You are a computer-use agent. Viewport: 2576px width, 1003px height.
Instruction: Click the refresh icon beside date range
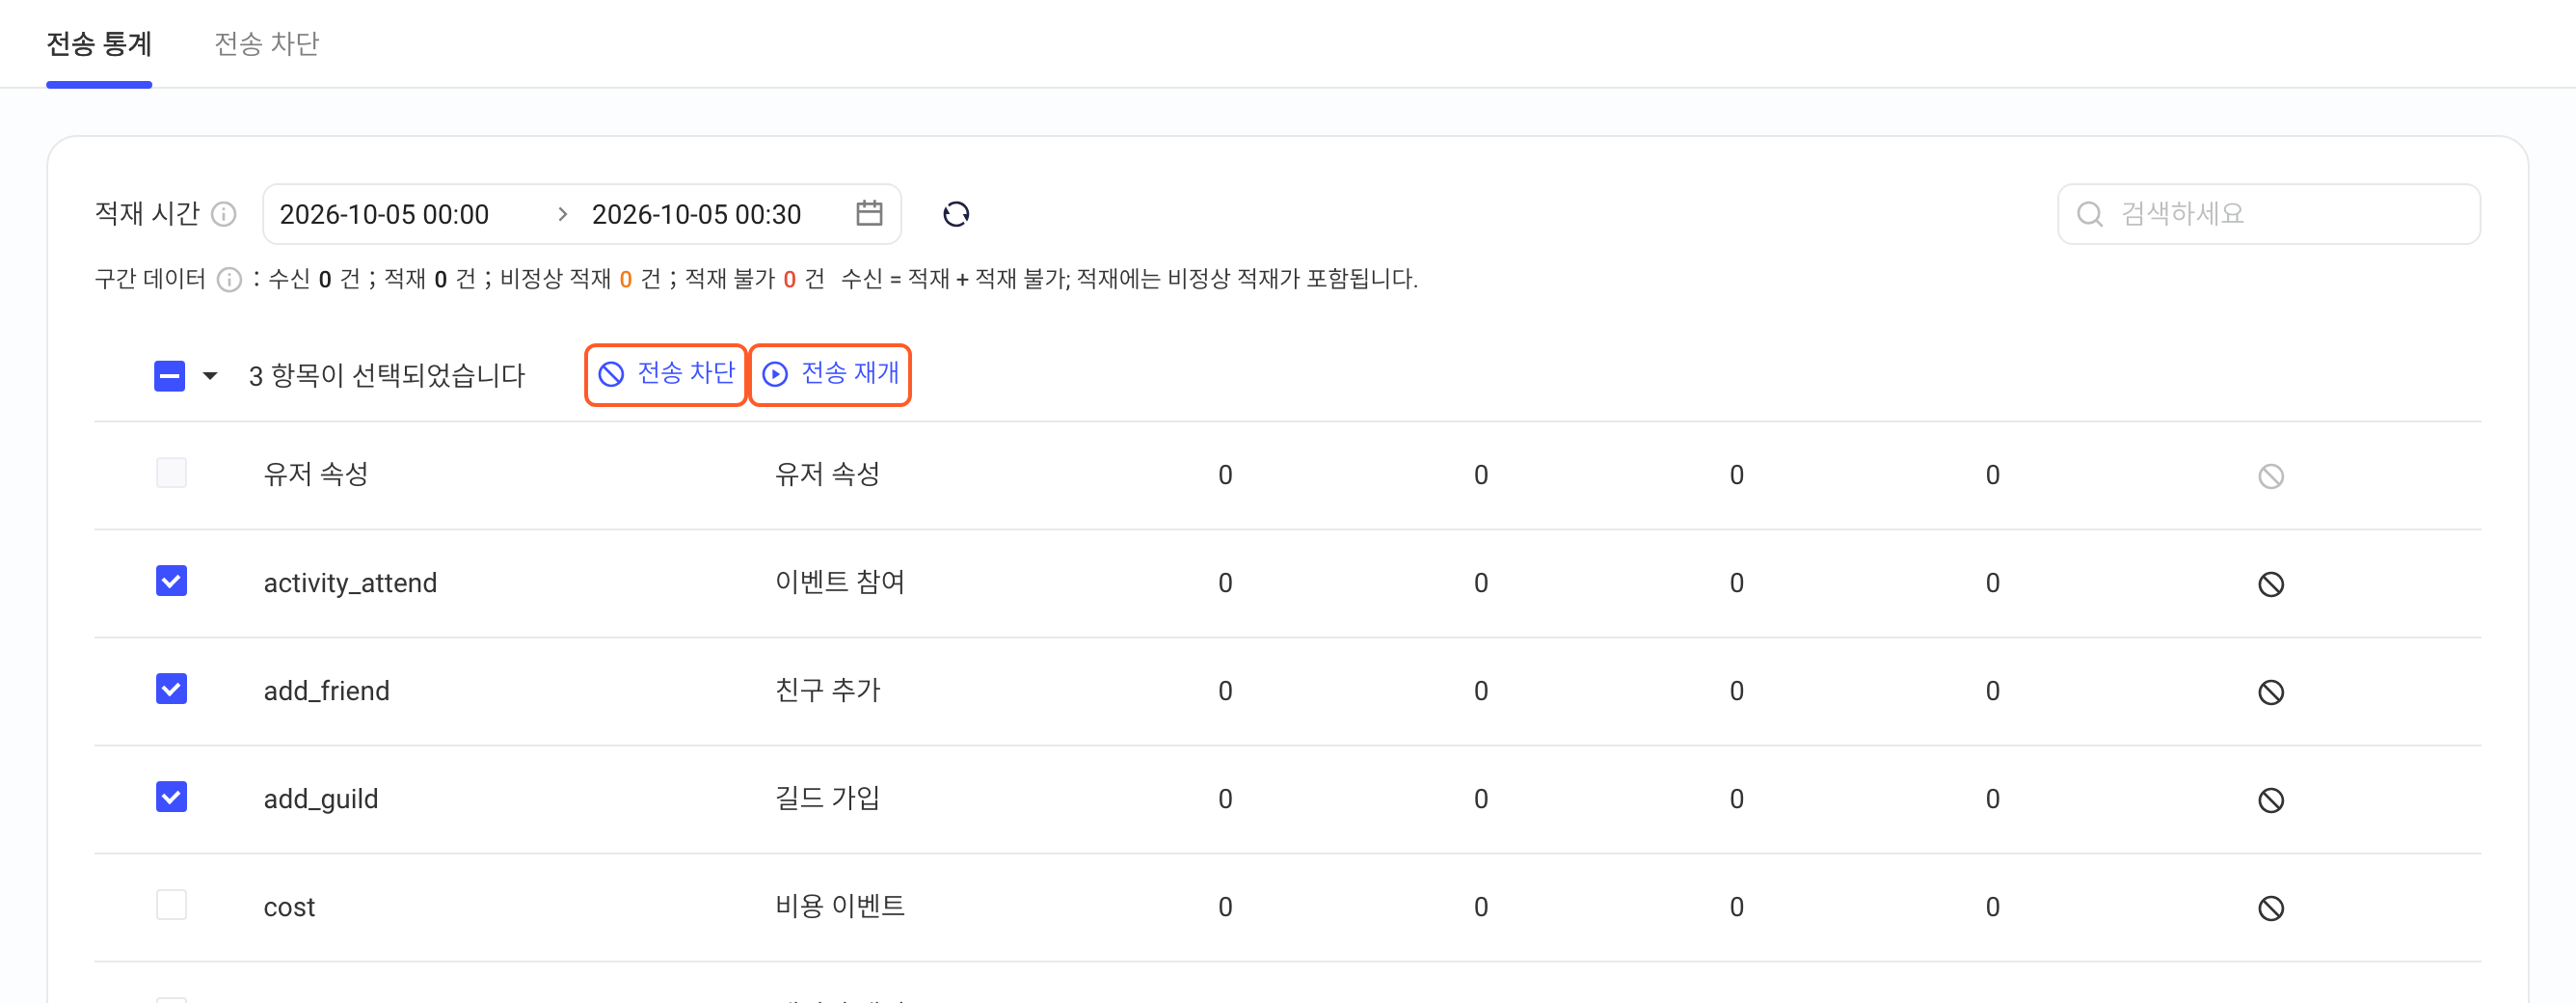(x=956, y=214)
